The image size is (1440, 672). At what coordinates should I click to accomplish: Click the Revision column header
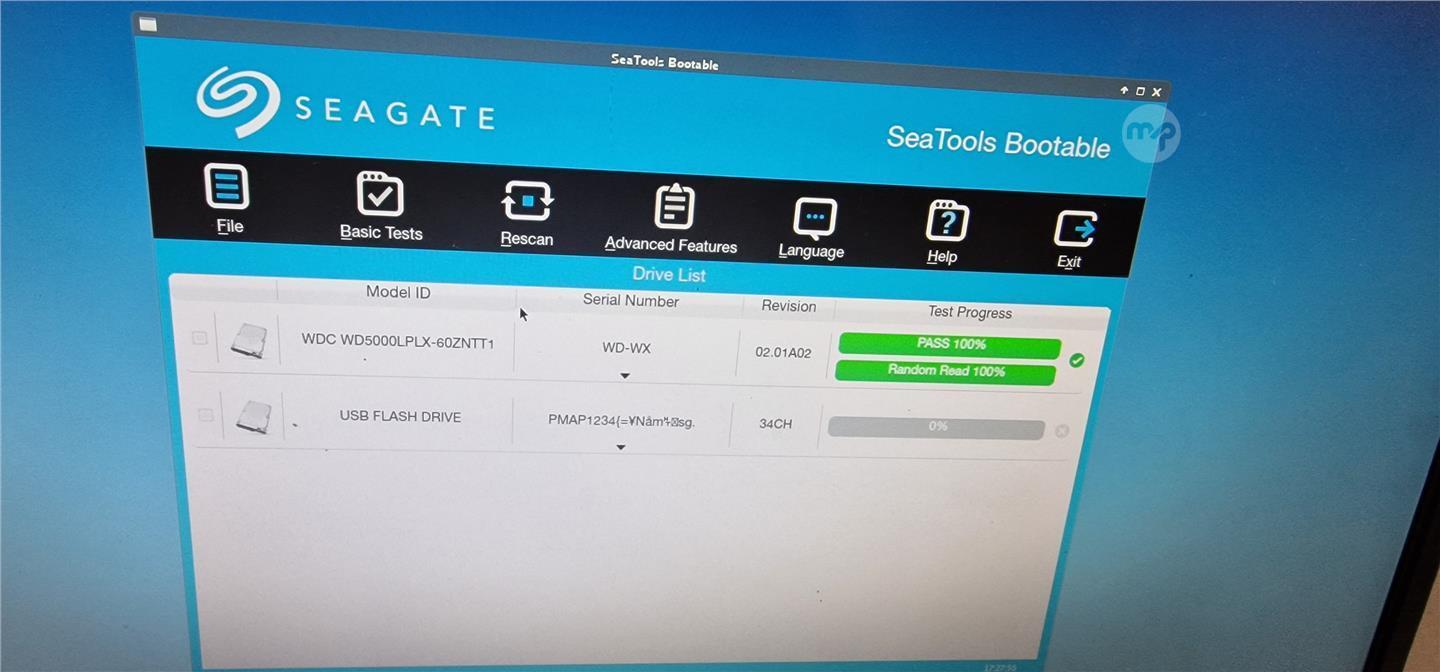point(789,306)
